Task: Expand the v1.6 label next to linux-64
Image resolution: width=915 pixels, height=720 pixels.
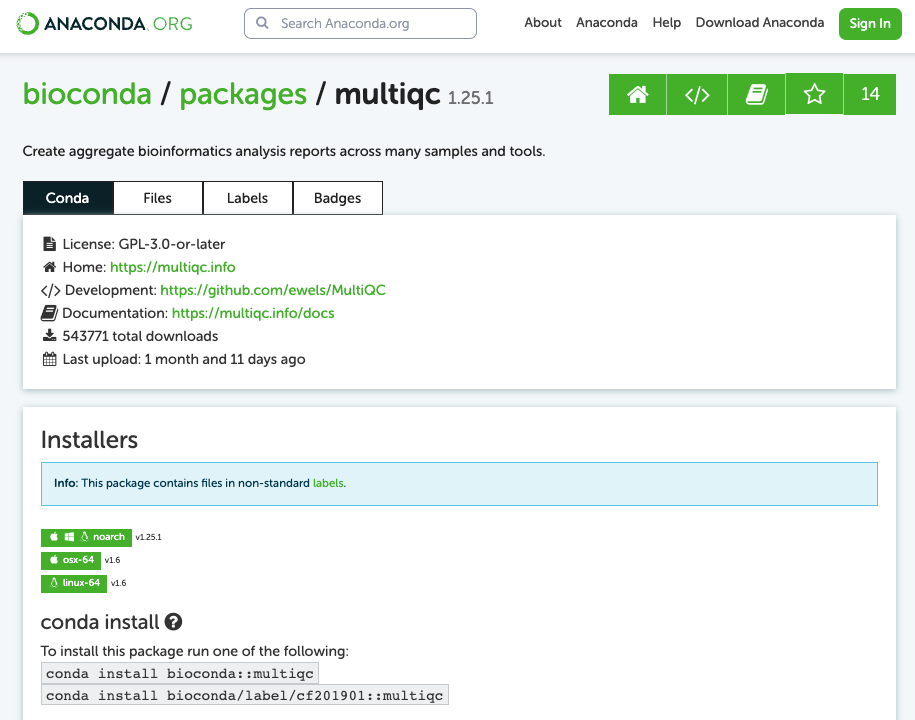Action: 118,583
